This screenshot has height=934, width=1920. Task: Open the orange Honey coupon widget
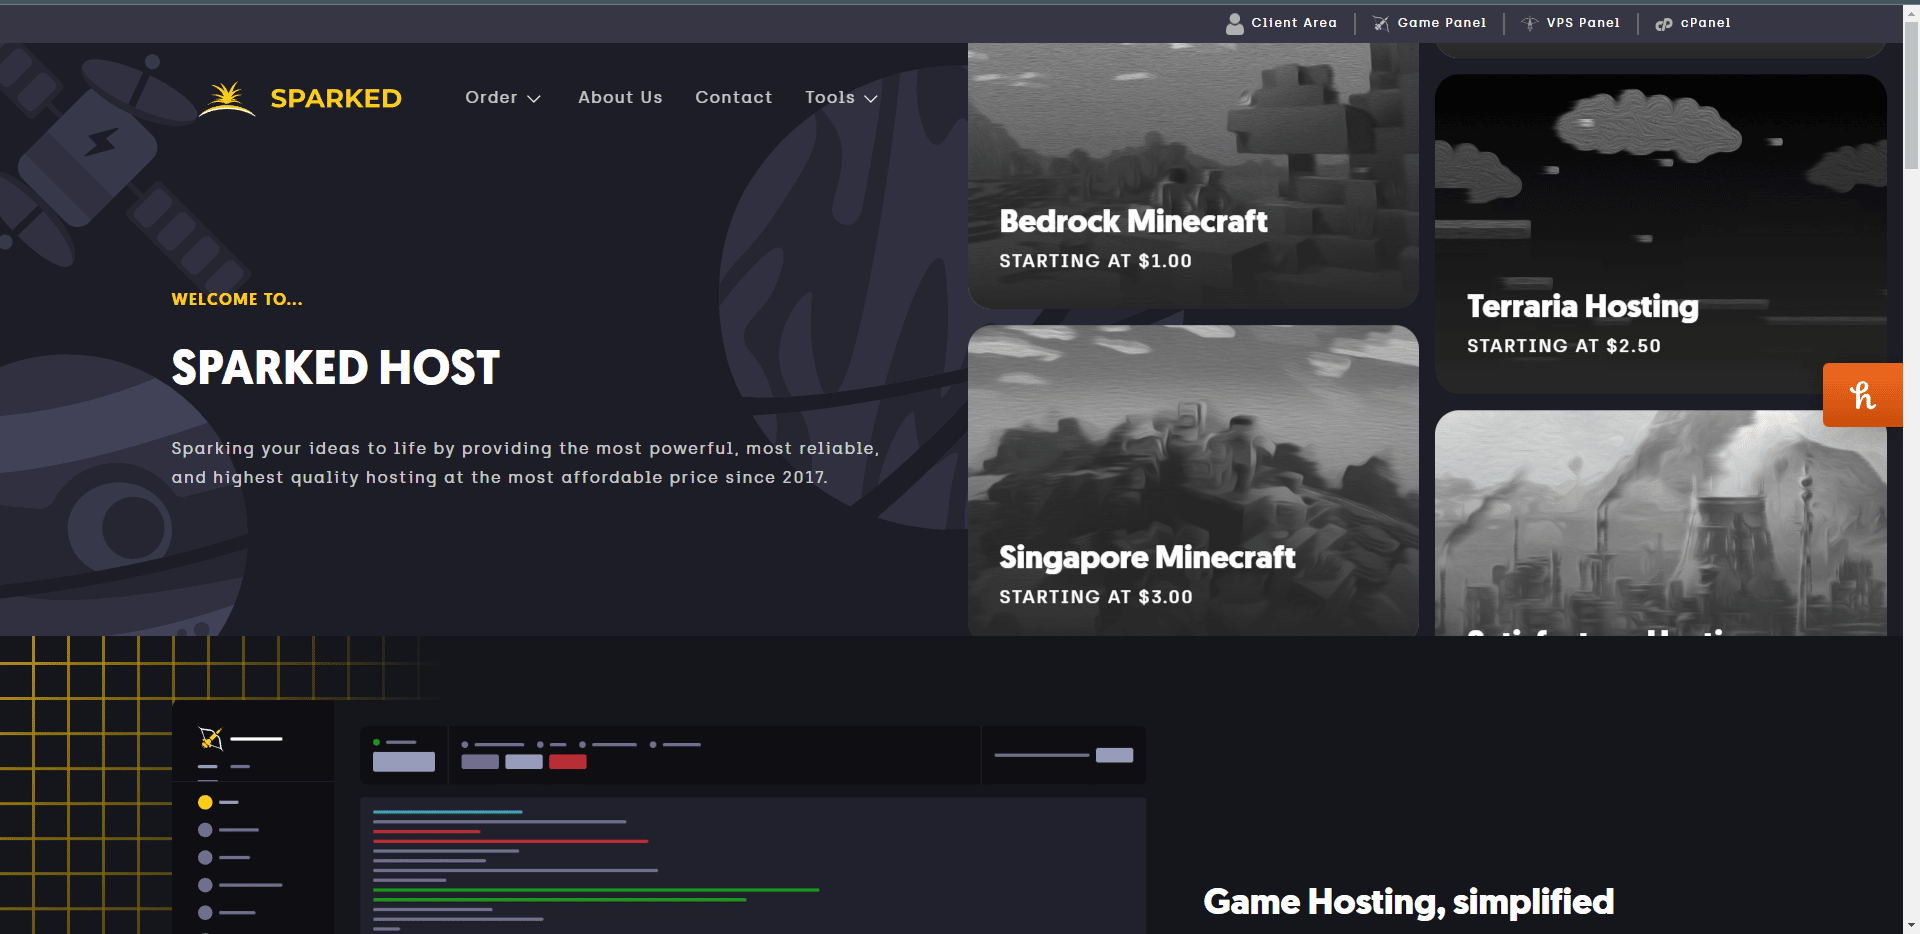click(1863, 395)
